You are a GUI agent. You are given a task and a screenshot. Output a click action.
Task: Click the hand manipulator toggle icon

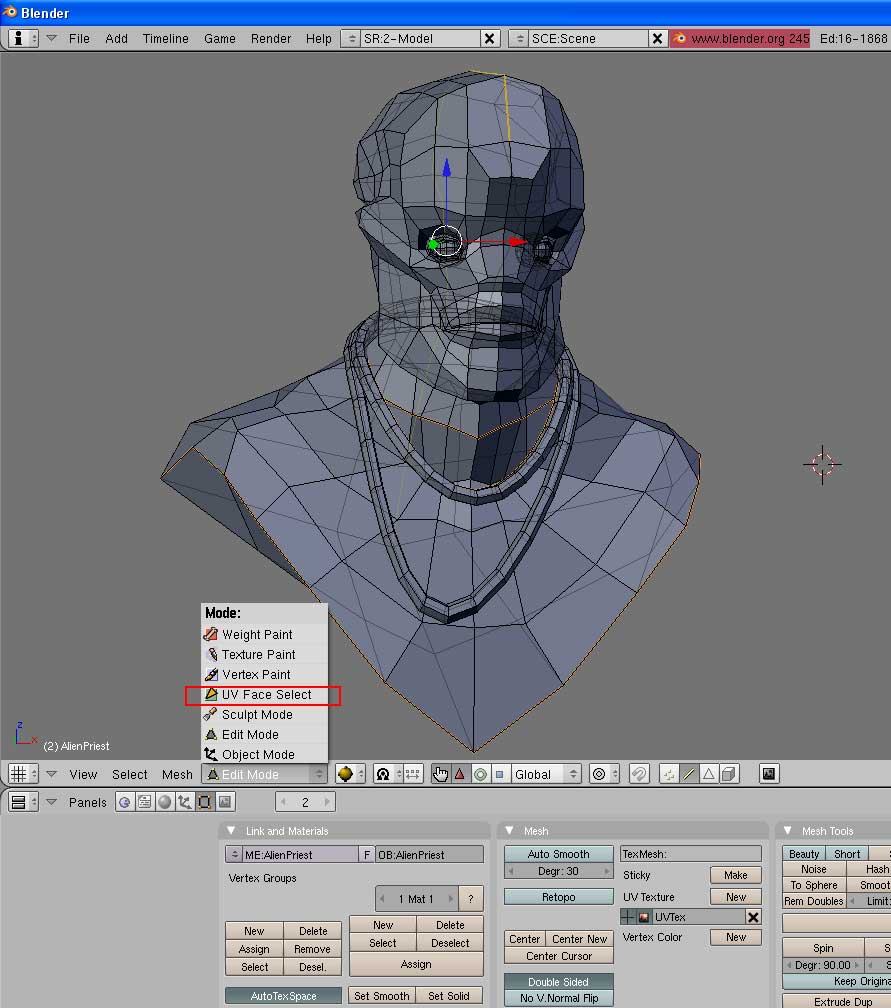tap(440, 774)
